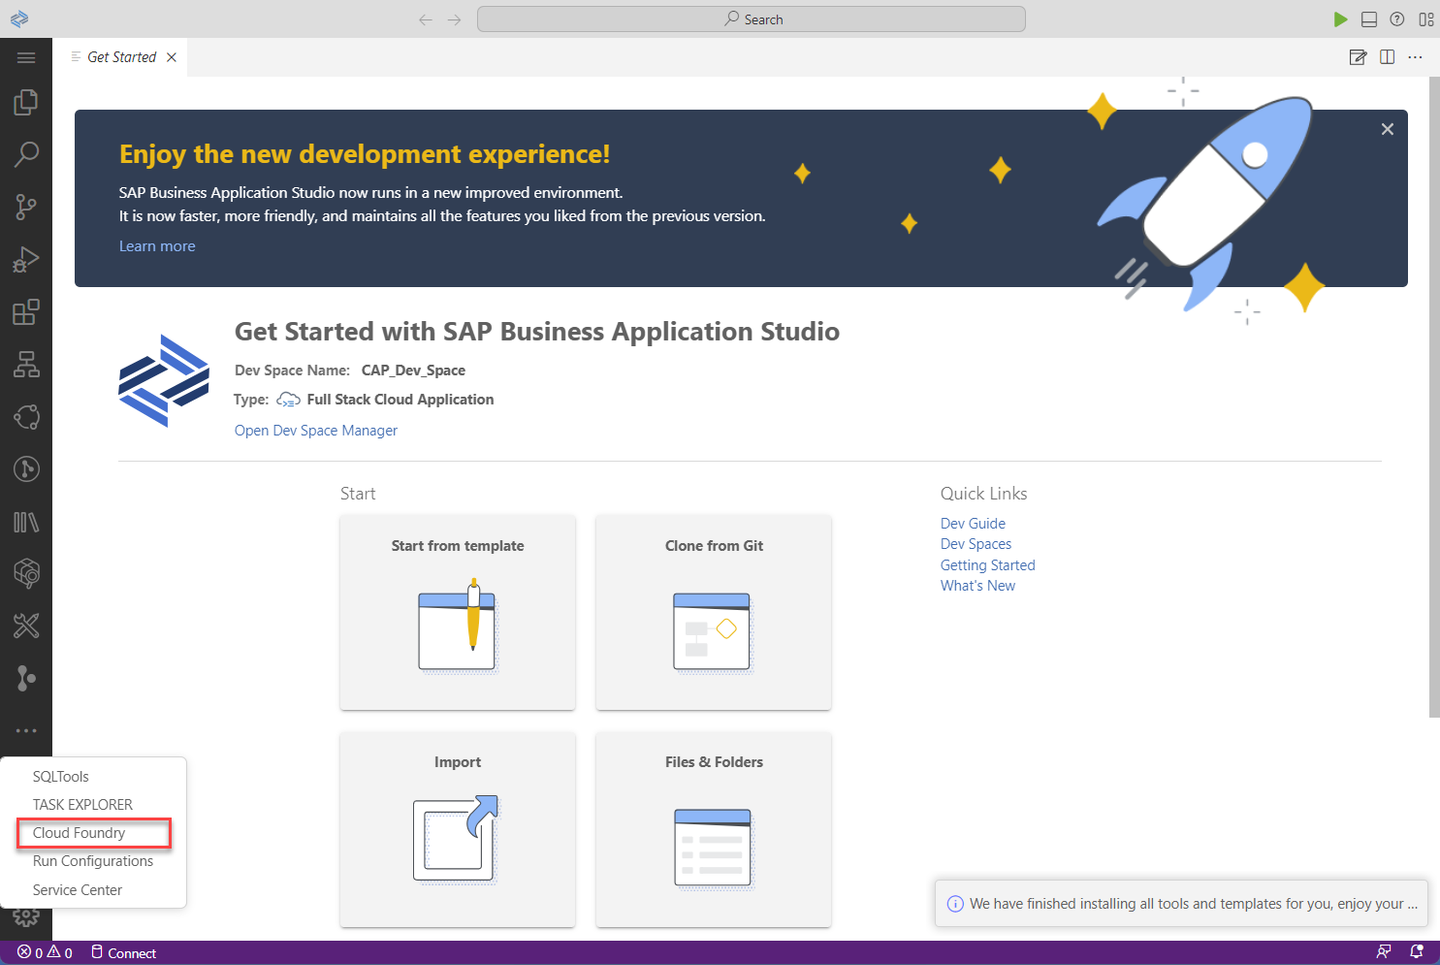Open the Search view icon in sidebar
The image size is (1440, 965).
pyautogui.click(x=26, y=154)
